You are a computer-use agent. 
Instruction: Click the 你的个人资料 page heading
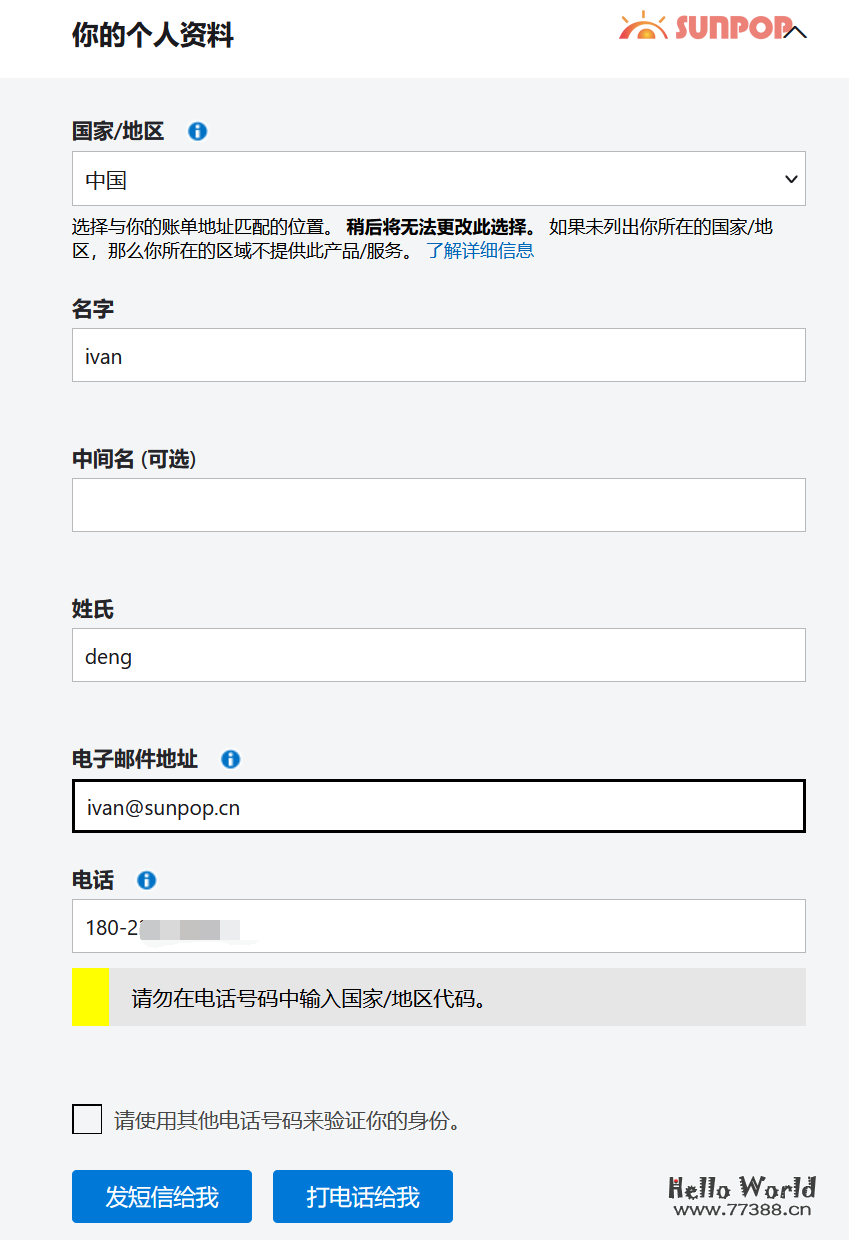(152, 35)
